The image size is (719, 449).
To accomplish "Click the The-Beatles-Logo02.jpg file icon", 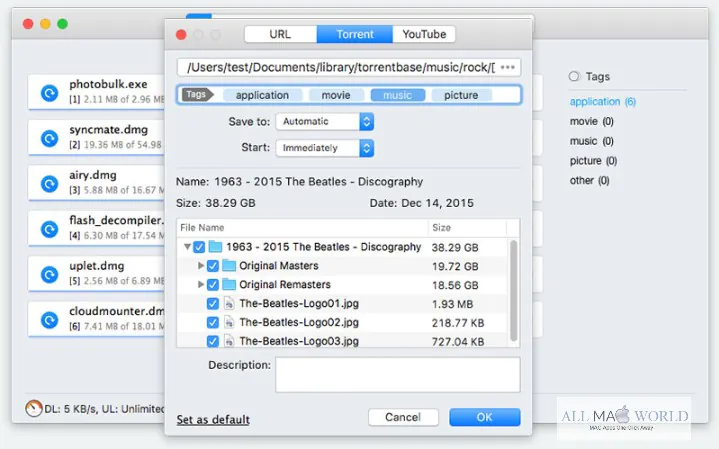I will click(229, 322).
